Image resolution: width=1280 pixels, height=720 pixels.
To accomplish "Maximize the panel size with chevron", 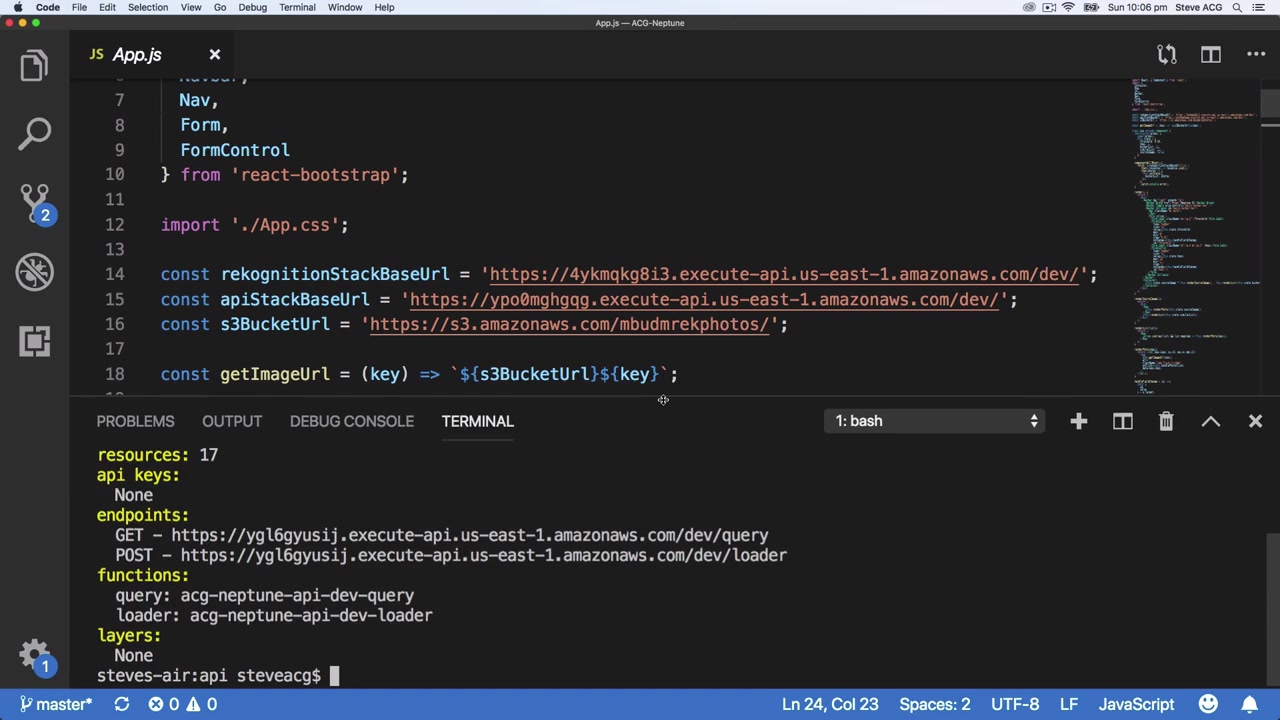I will pyautogui.click(x=1210, y=421).
